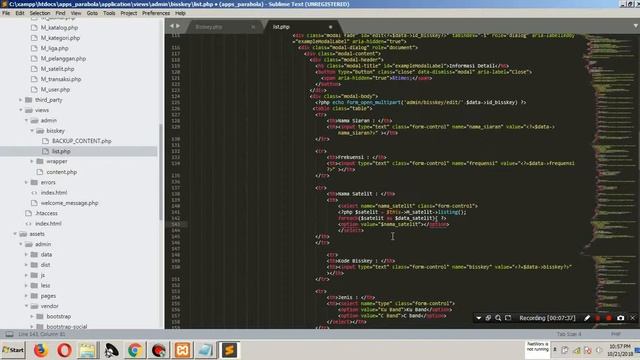640x360 pixels.
Task: Open M_katalog.php in sidebar
Action: (x=59, y=28)
